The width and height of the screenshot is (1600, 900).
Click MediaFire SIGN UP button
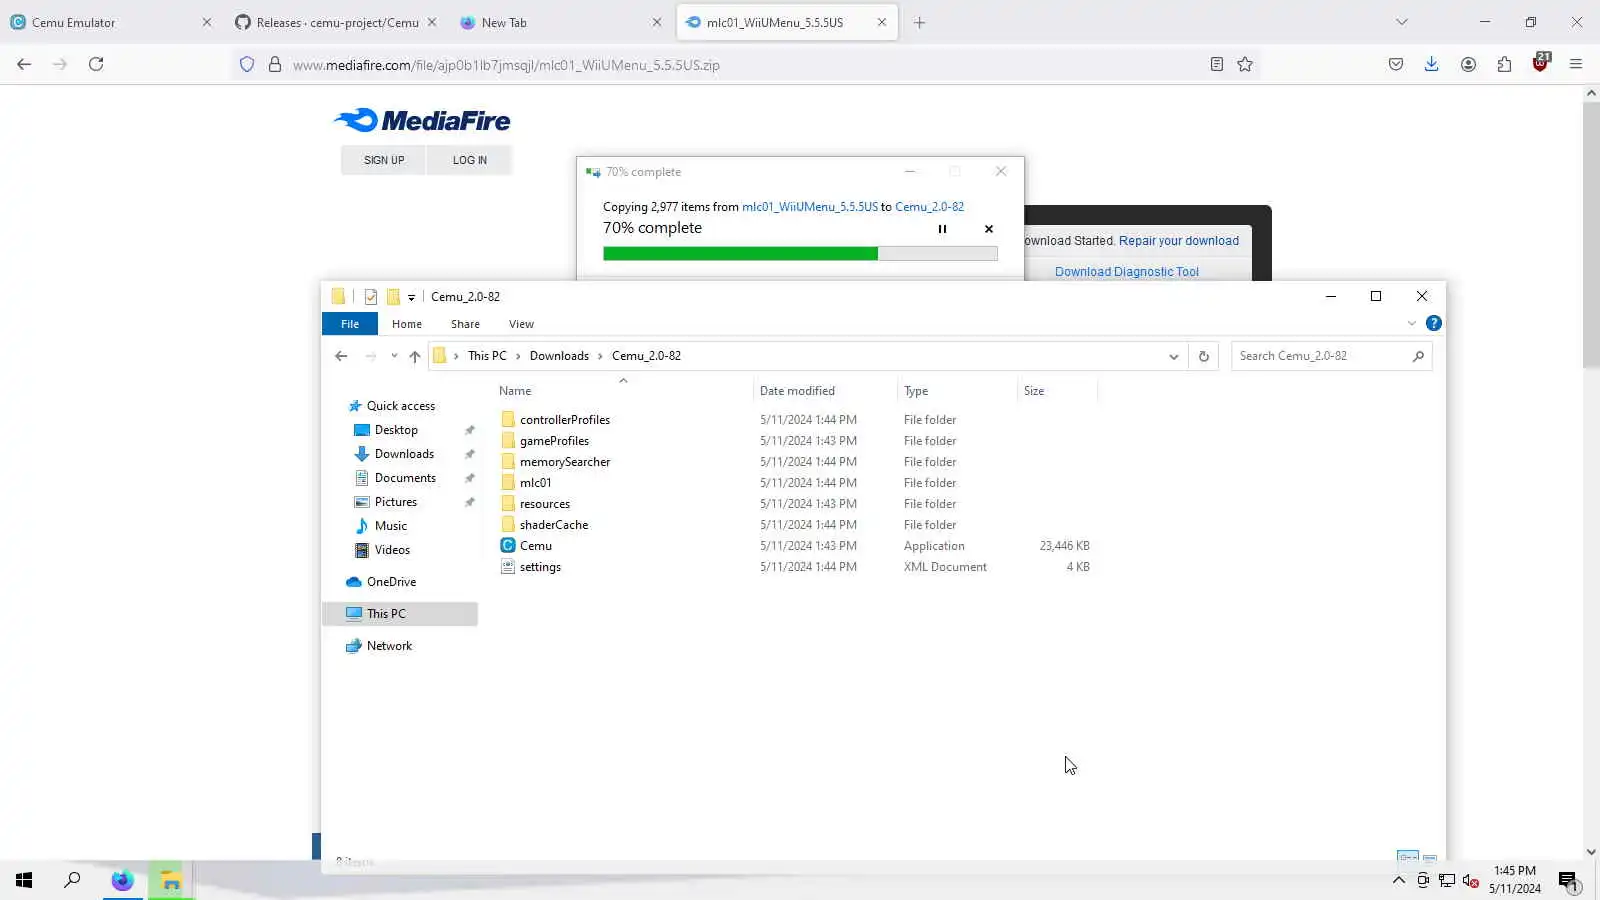[x=384, y=160]
